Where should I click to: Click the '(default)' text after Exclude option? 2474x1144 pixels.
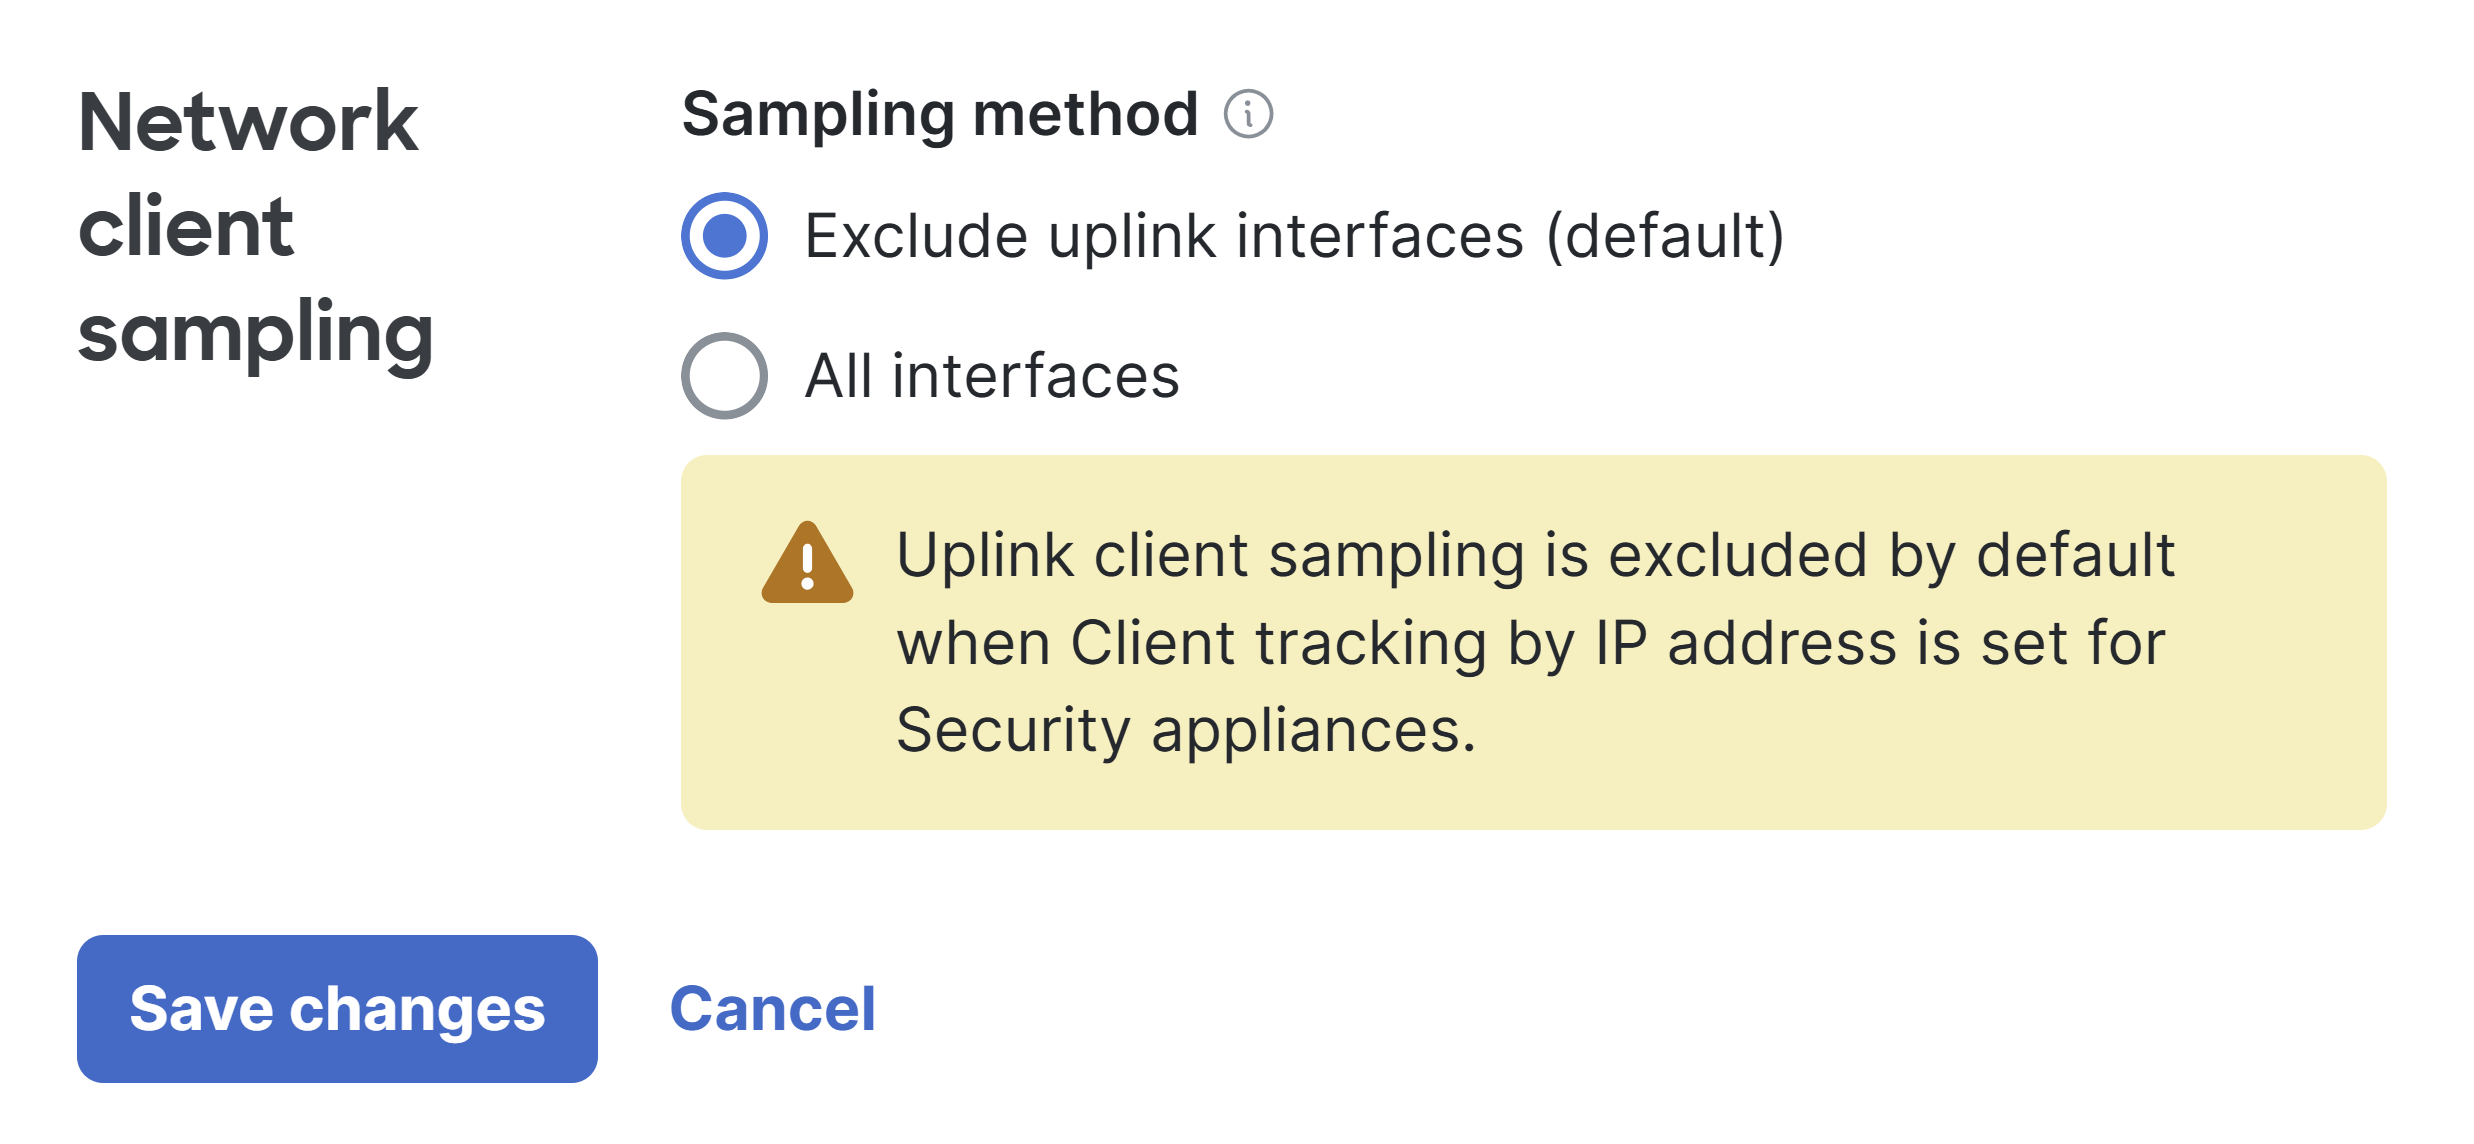(1666, 237)
